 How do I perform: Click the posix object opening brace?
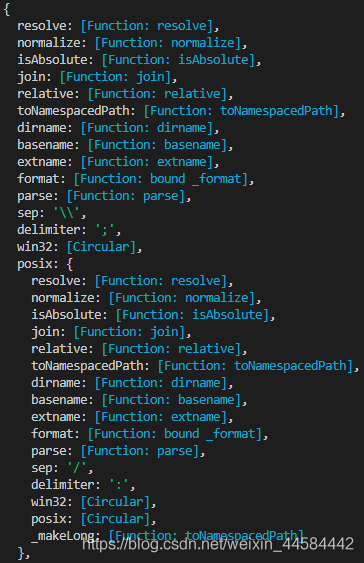click(70, 264)
